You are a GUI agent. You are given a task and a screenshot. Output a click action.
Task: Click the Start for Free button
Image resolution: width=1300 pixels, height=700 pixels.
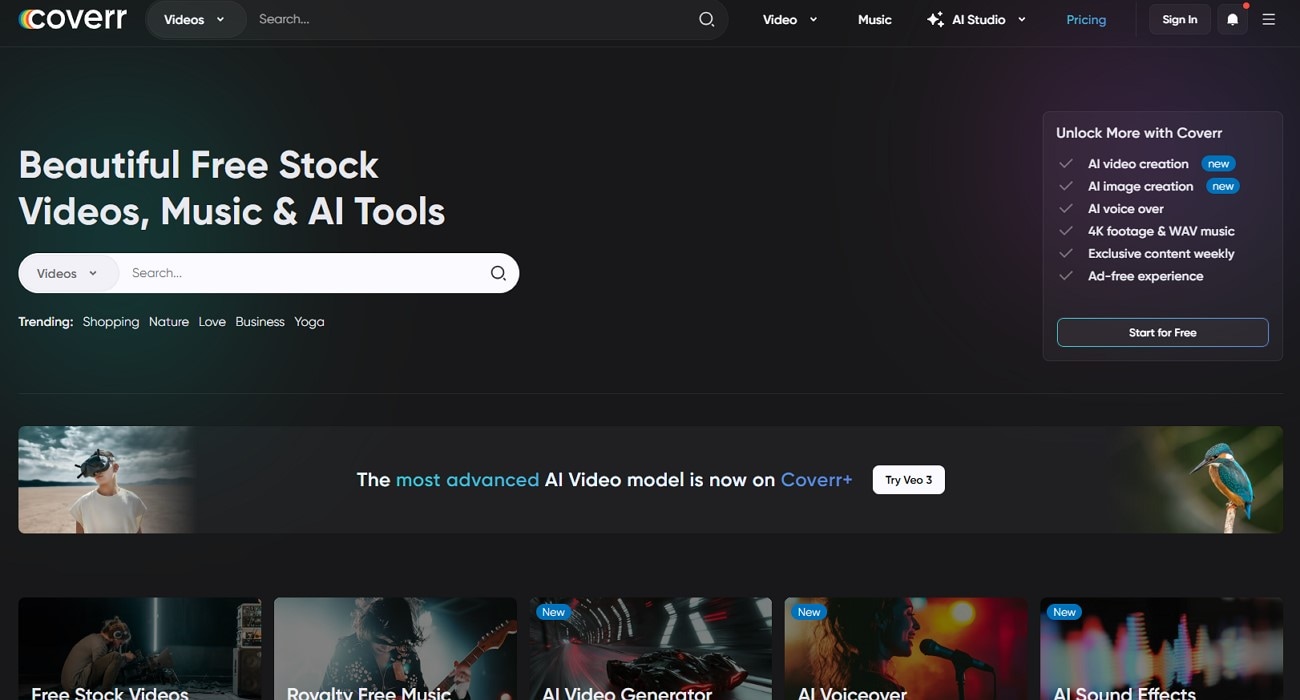click(1162, 332)
